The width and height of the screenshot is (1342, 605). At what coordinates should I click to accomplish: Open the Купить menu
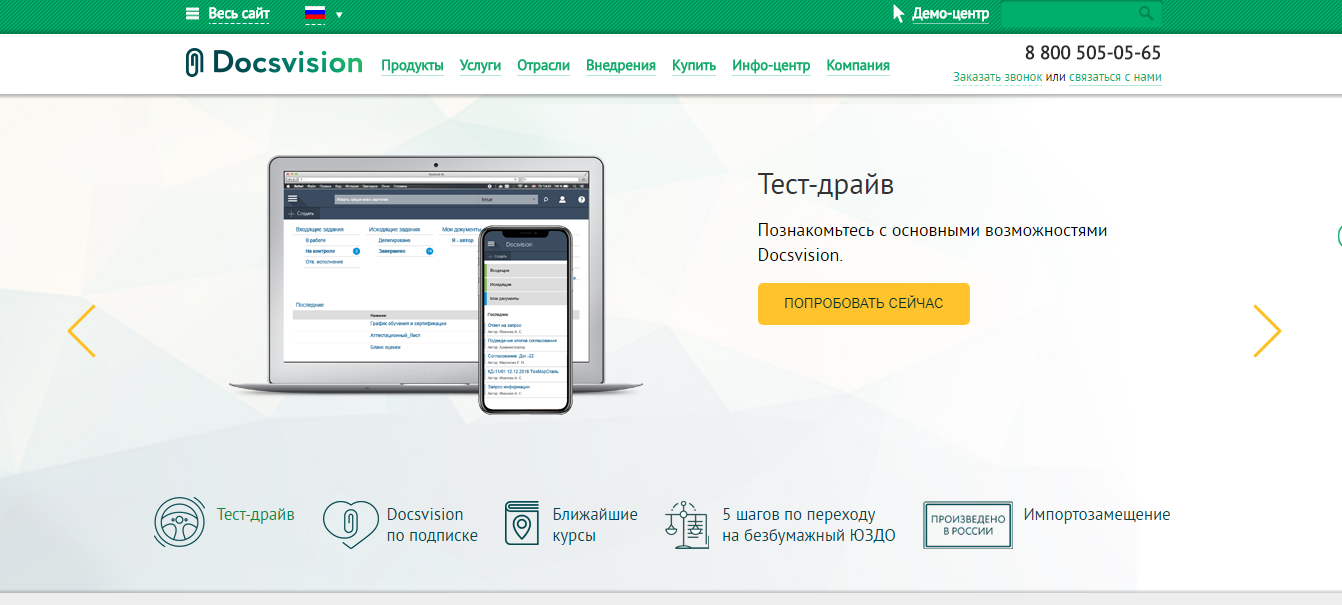tap(694, 66)
